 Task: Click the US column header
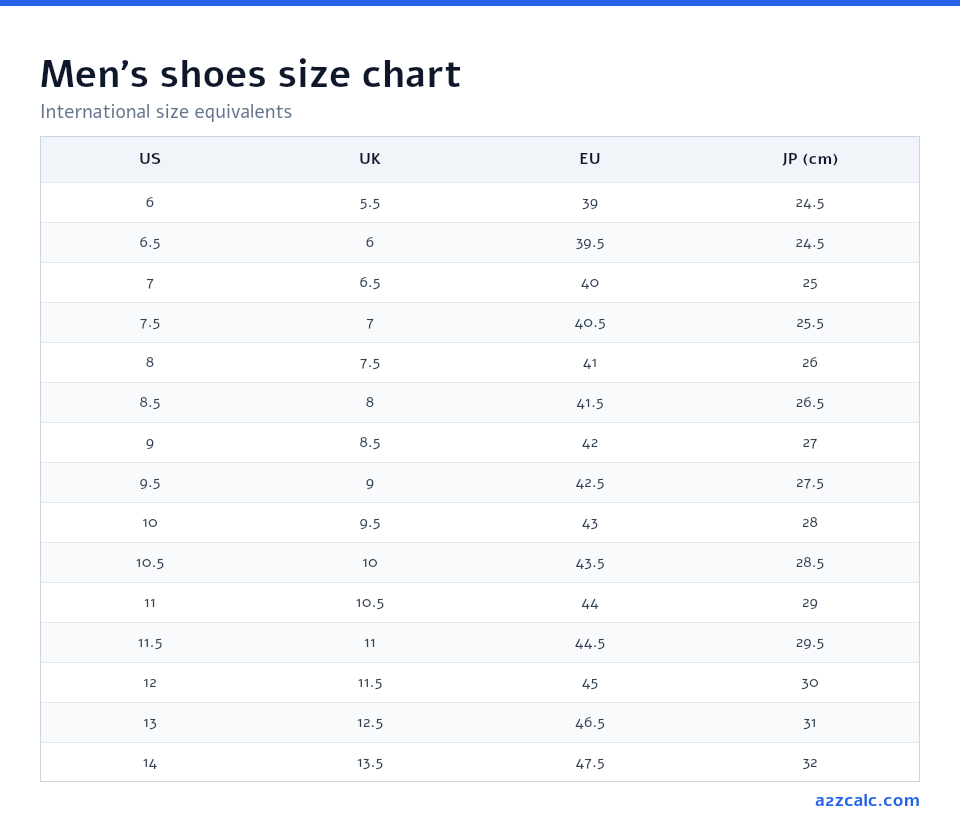[150, 159]
